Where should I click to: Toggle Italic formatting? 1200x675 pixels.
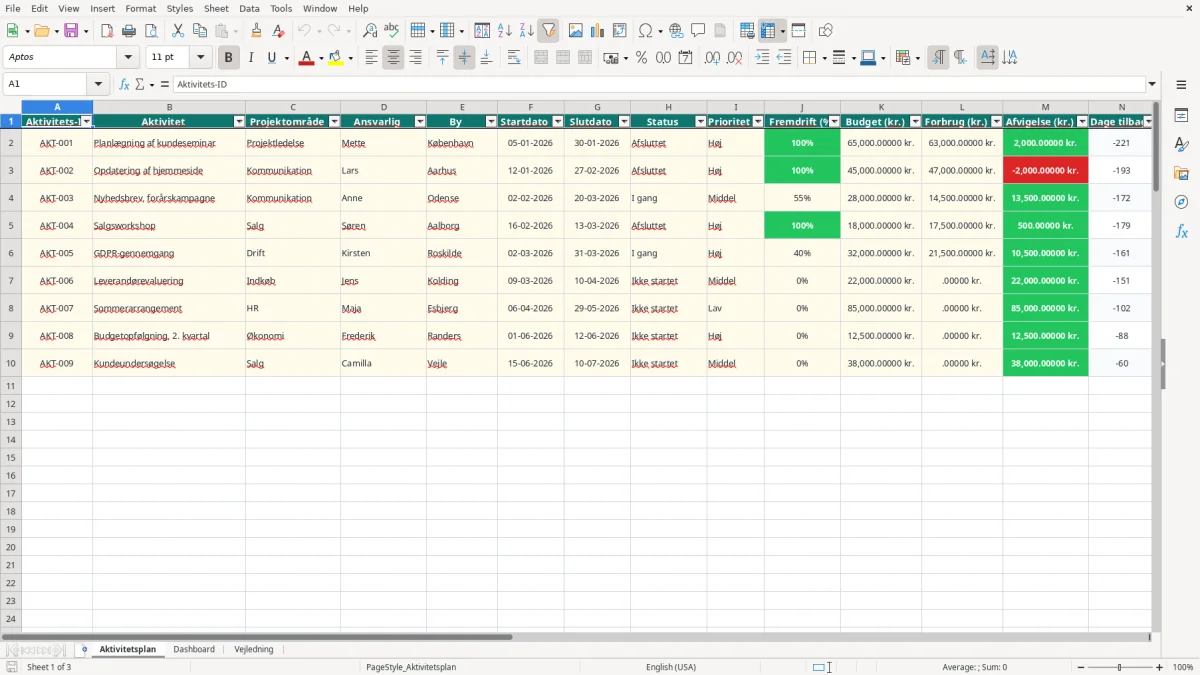250,58
